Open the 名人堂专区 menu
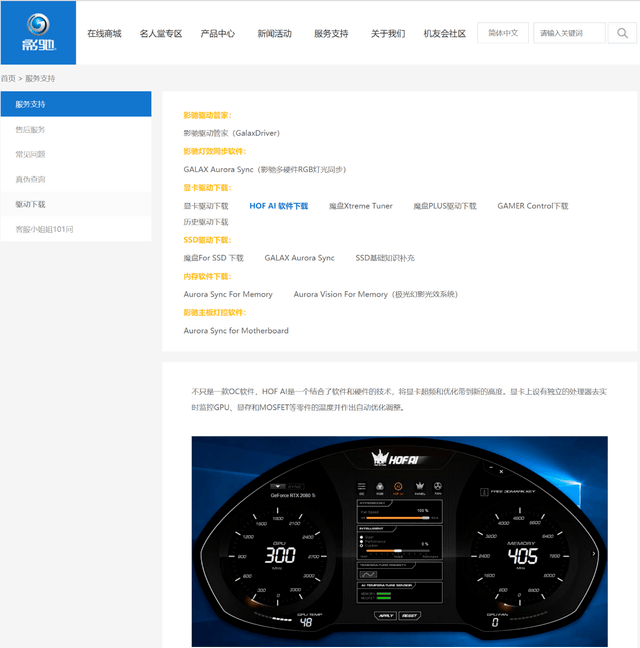 click(x=161, y=33)
